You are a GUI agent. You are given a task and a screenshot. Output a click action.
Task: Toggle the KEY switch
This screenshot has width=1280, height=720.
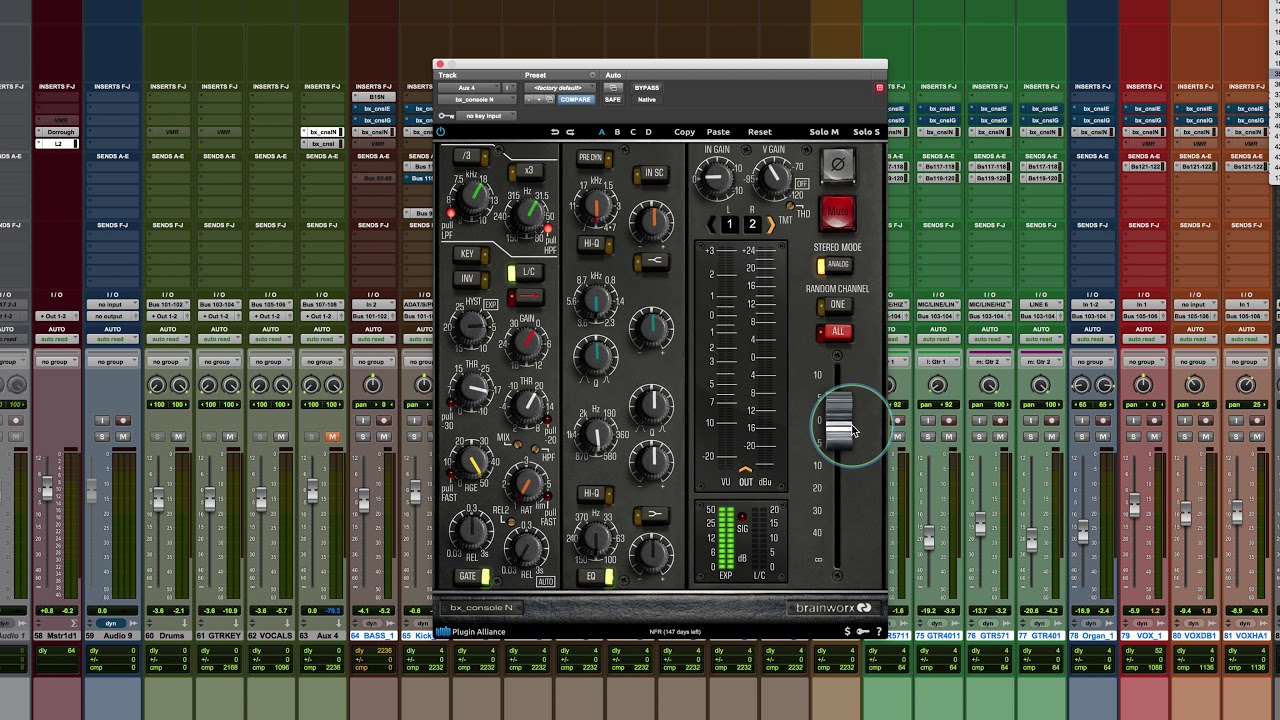[x=470, y=254]
